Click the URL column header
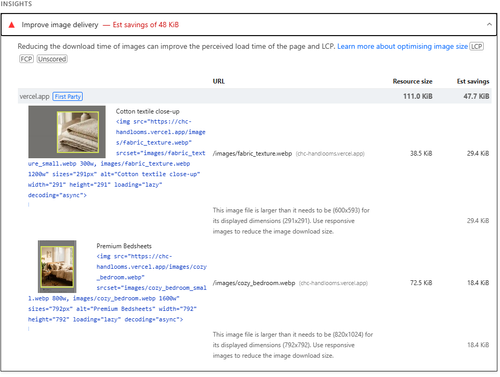 219,81
